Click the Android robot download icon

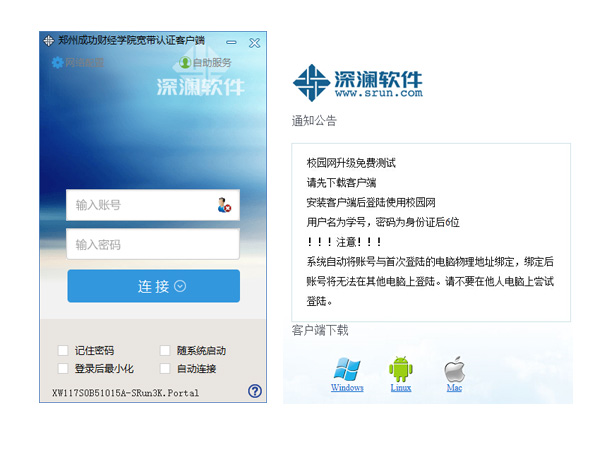pyautogui.click(x=401, y=369)
